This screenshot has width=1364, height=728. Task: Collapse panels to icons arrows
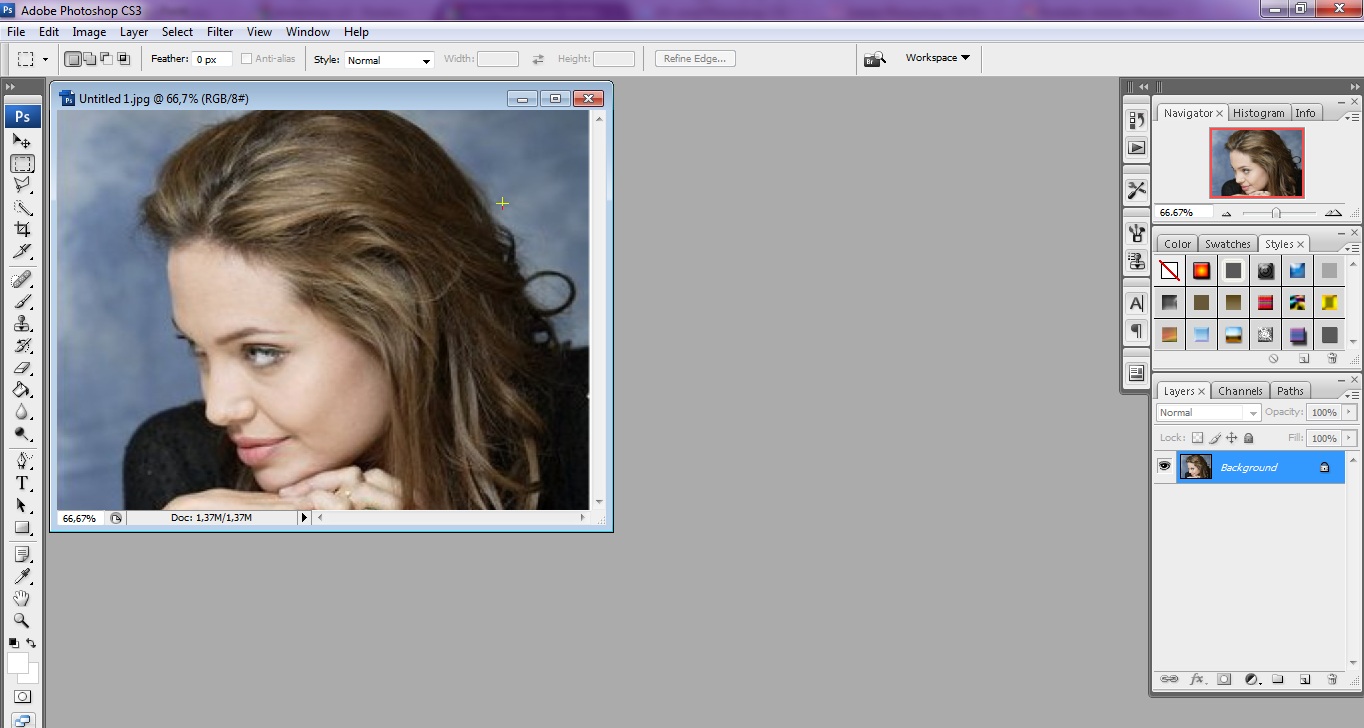[1356, 87]
